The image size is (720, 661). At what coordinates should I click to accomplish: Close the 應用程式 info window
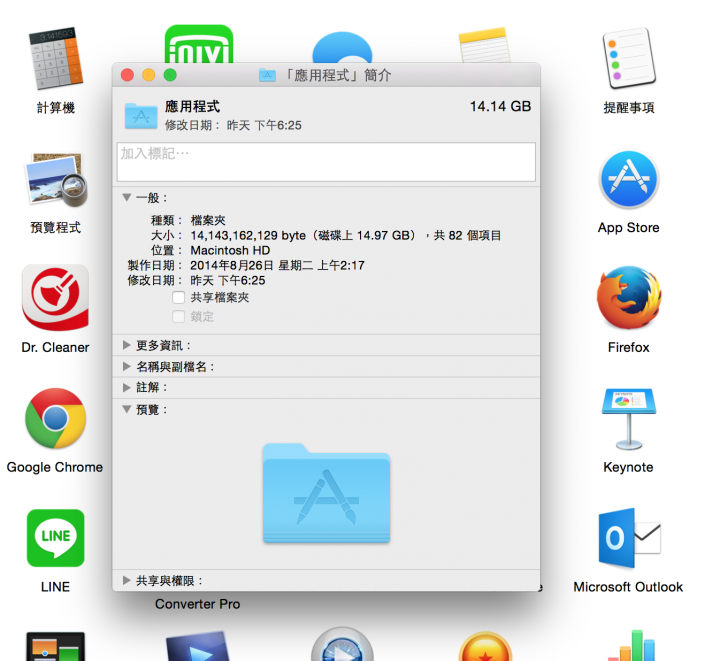[x=127, y=75]
